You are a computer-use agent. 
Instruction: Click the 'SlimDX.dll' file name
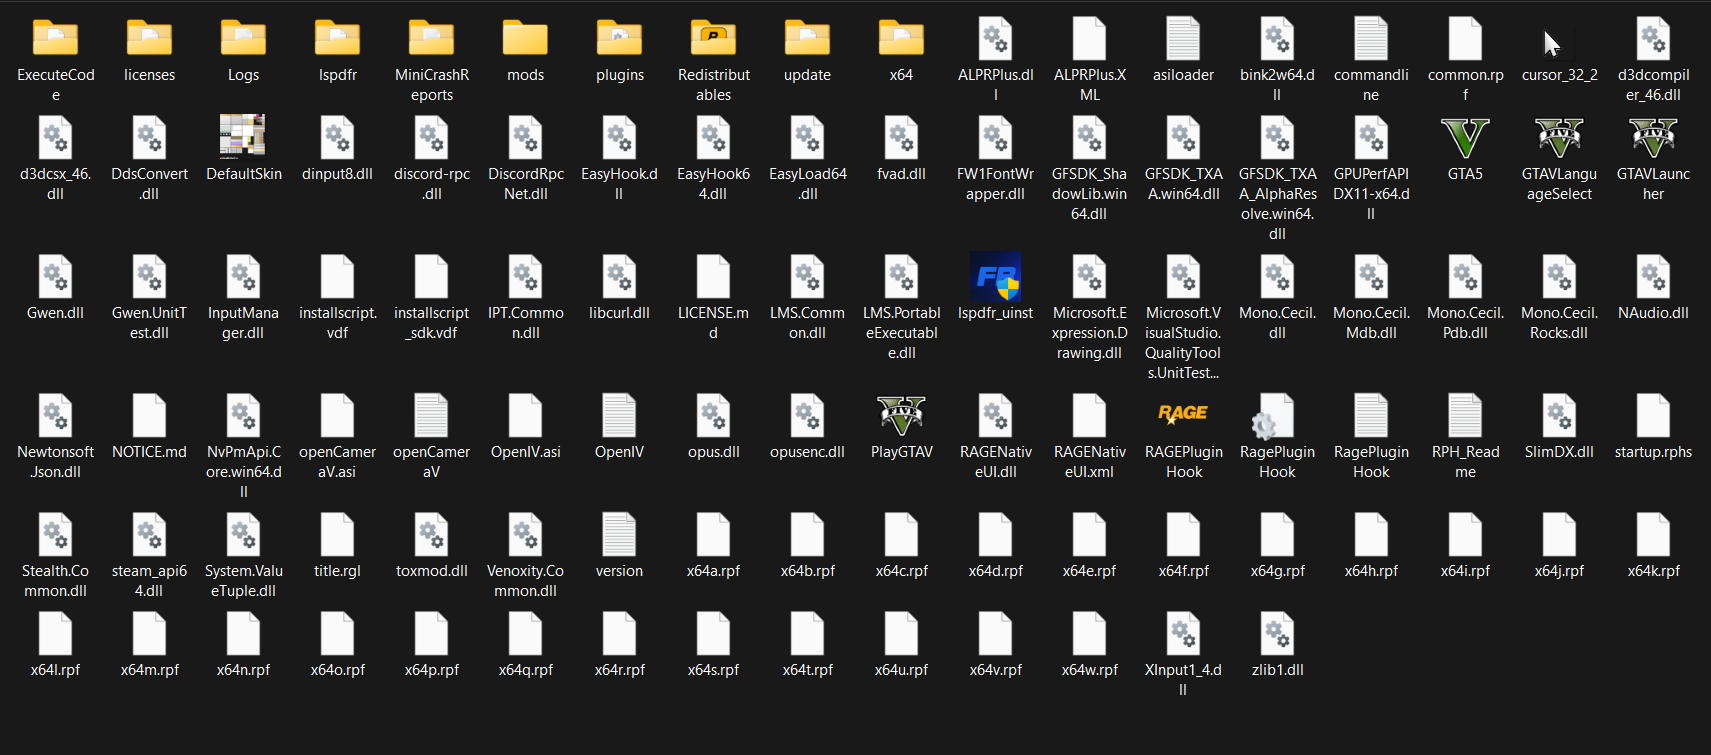(x=1560, y=452)
